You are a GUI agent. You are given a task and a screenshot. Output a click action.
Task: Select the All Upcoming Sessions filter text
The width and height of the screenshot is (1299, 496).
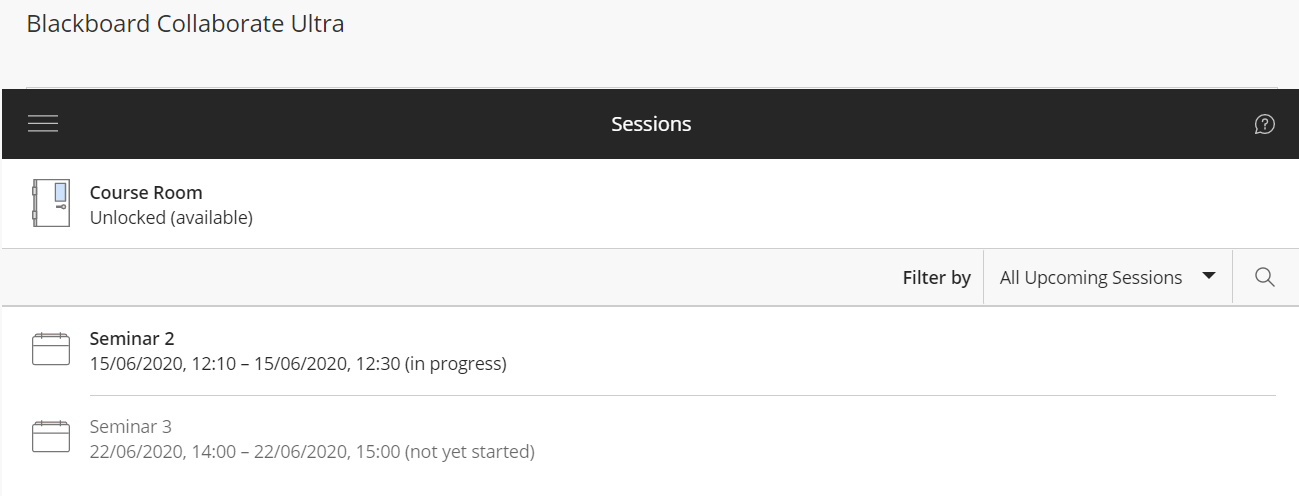pos(1090,278)
